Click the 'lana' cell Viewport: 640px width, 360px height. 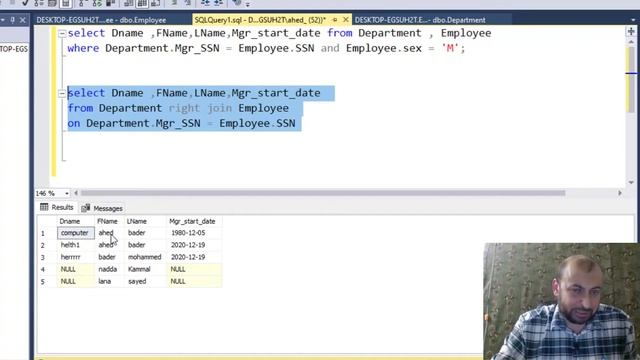tap(109, 281)
